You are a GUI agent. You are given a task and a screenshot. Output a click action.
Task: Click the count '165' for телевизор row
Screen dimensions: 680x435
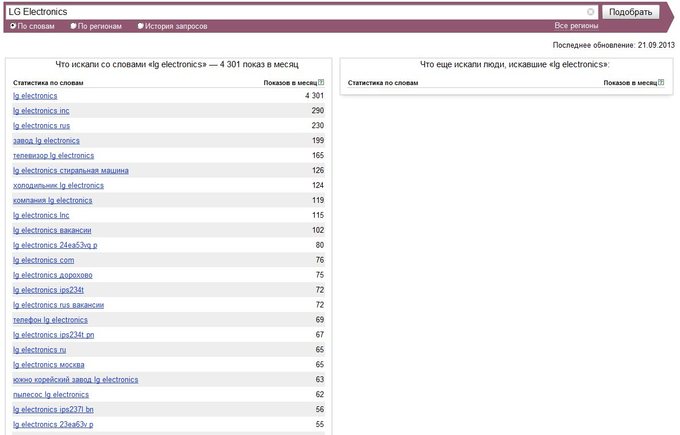coord(318,156)
